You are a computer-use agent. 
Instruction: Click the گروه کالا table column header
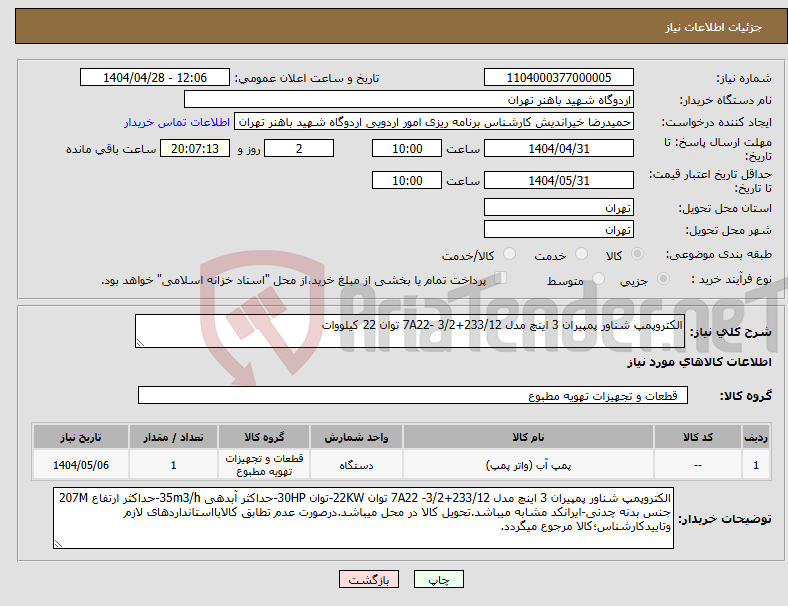click(264, 437)
